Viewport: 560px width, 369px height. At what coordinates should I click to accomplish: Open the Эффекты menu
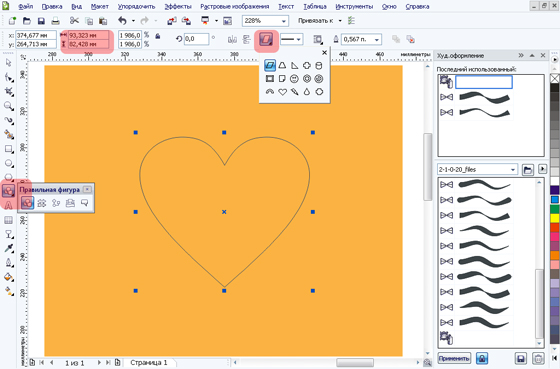[178, 6]
